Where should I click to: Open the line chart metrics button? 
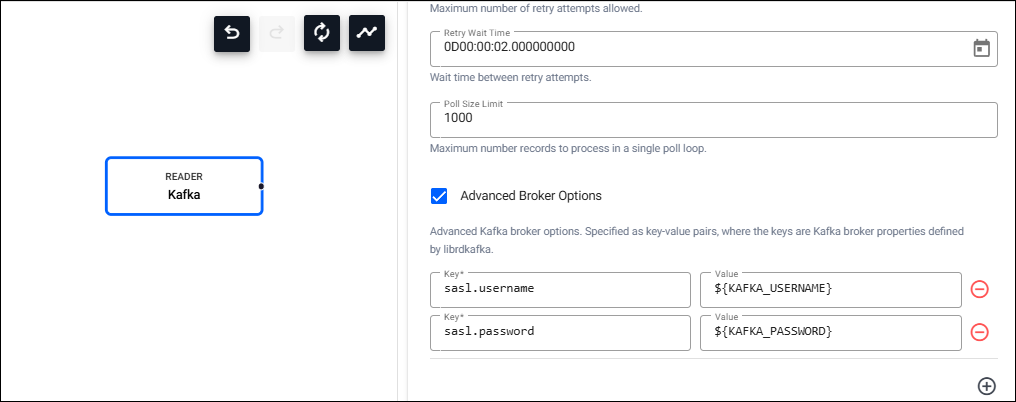point(367,33)
